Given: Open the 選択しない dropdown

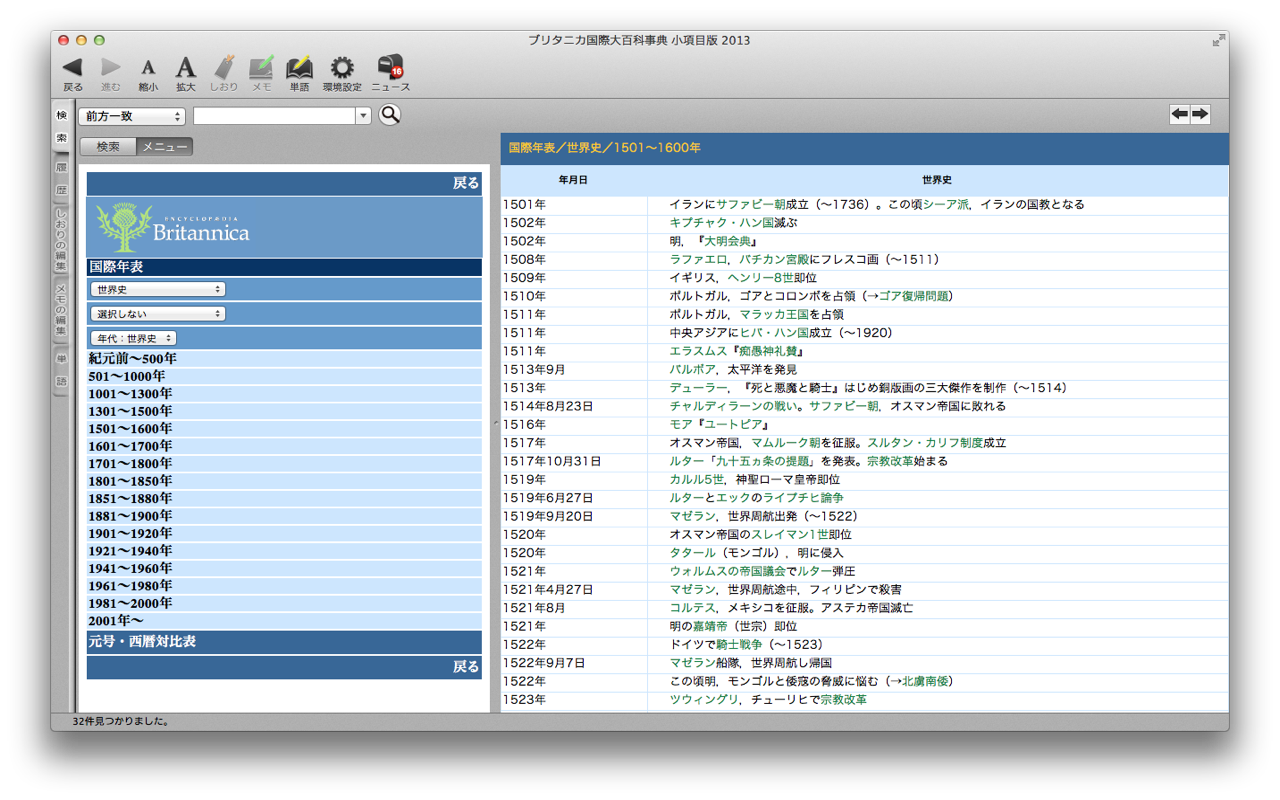Looking at the screenshot, I should tap(157, 314).
